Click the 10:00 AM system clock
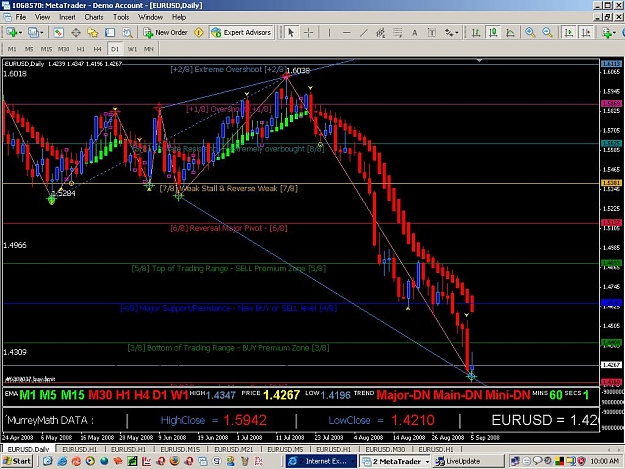Viewport: 625px width, 469px height. (x=605, y=461)
